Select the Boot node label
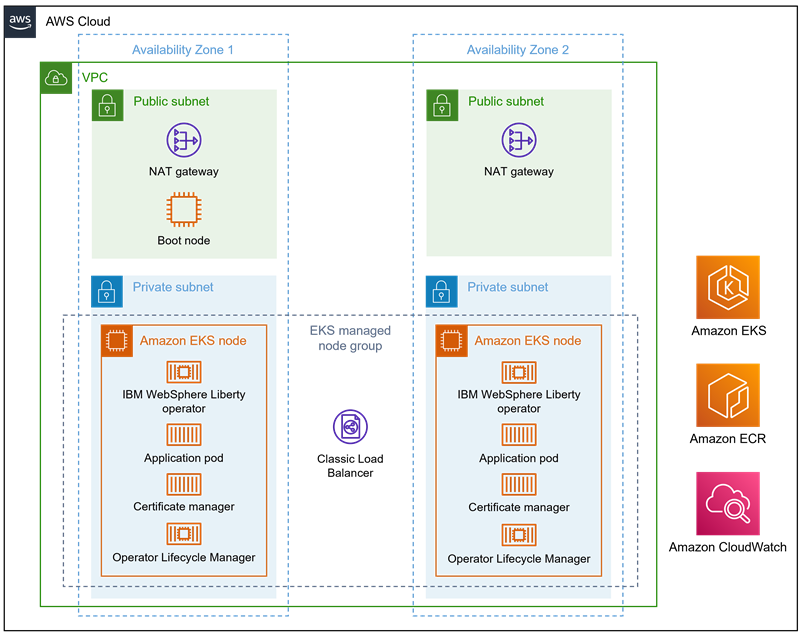 pyautogui.click(x=184, y=240)
